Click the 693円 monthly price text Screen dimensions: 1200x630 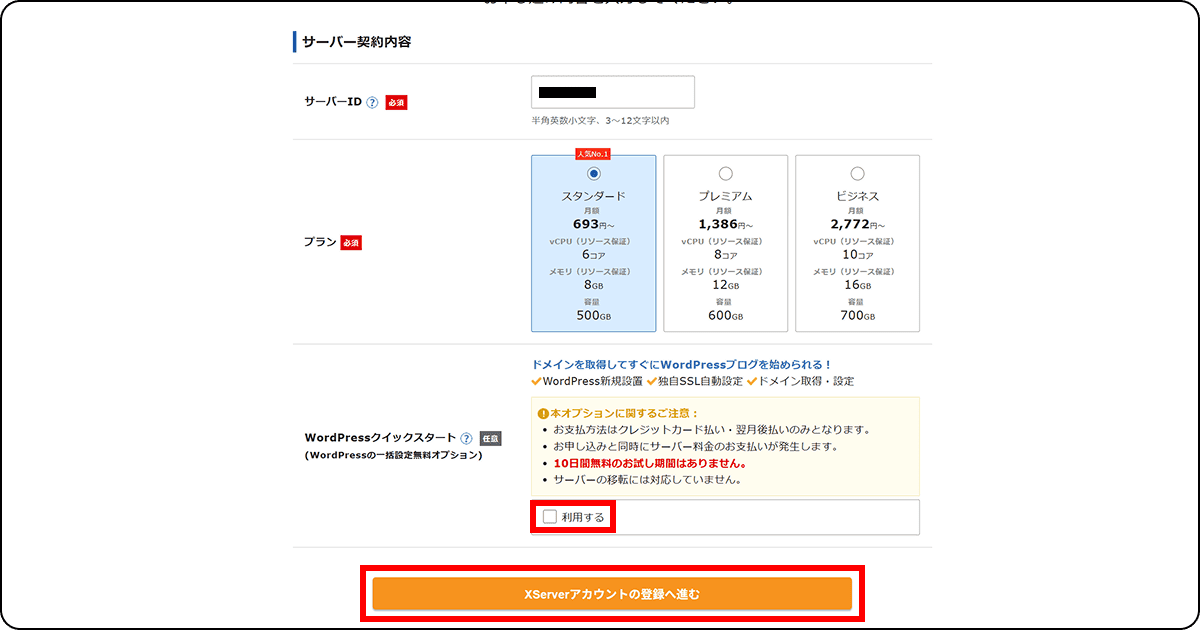(x=593, y=224)
